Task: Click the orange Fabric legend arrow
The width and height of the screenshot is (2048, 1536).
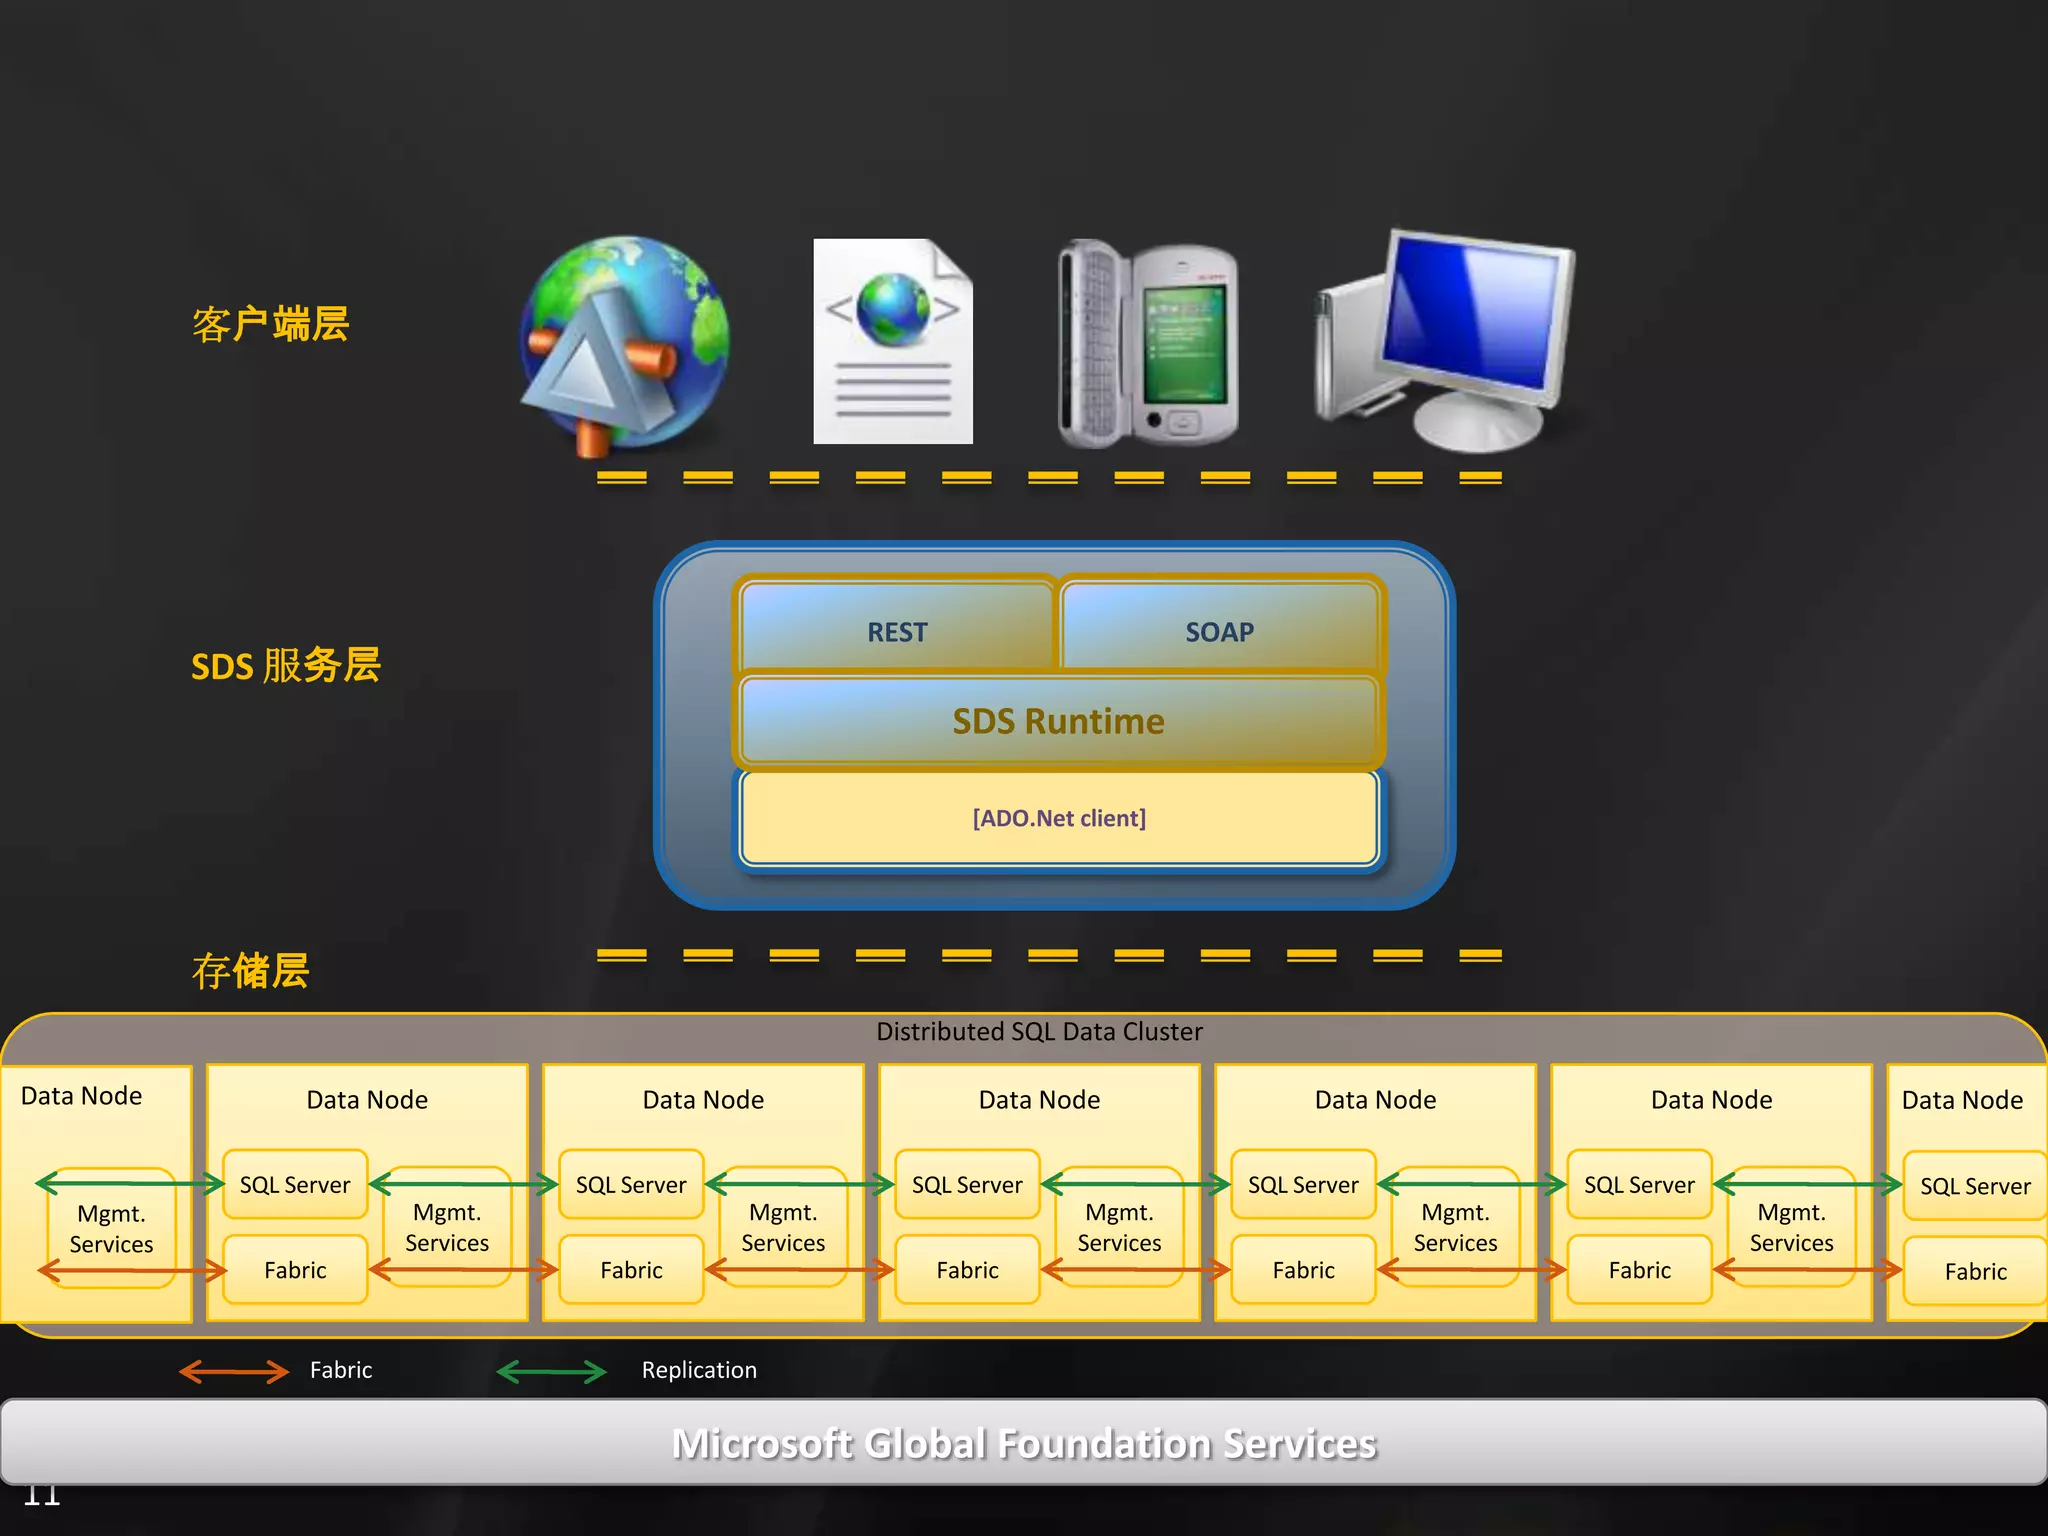Action: coord(234,1371)
